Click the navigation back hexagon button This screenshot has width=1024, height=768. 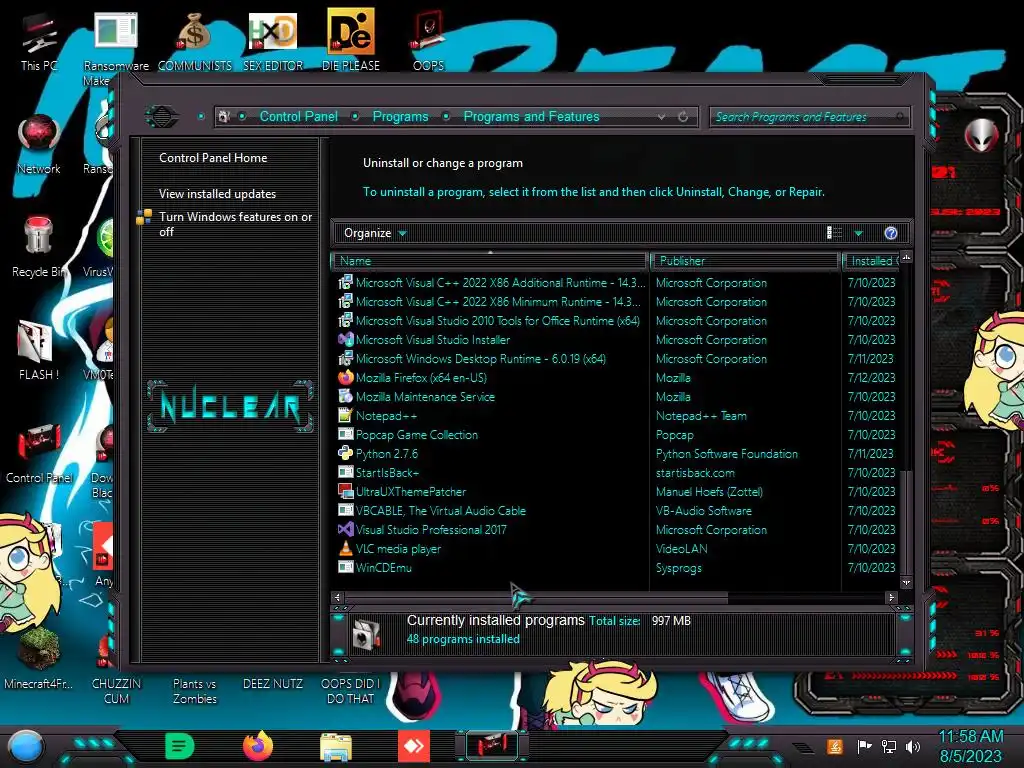point(161,117)
